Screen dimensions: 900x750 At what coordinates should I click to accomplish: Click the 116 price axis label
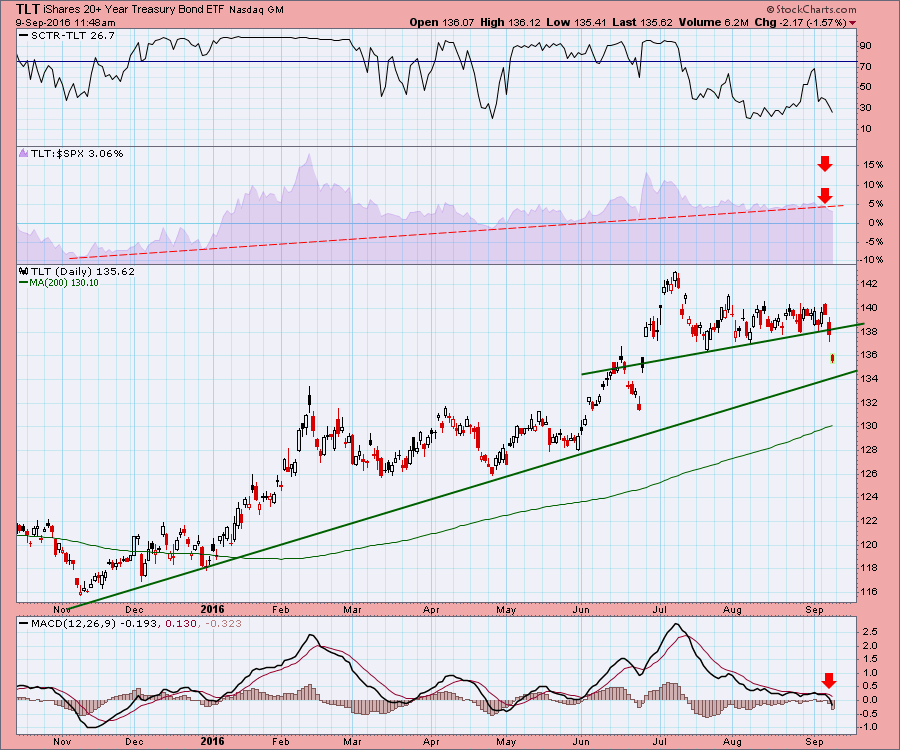coord(869,592)
